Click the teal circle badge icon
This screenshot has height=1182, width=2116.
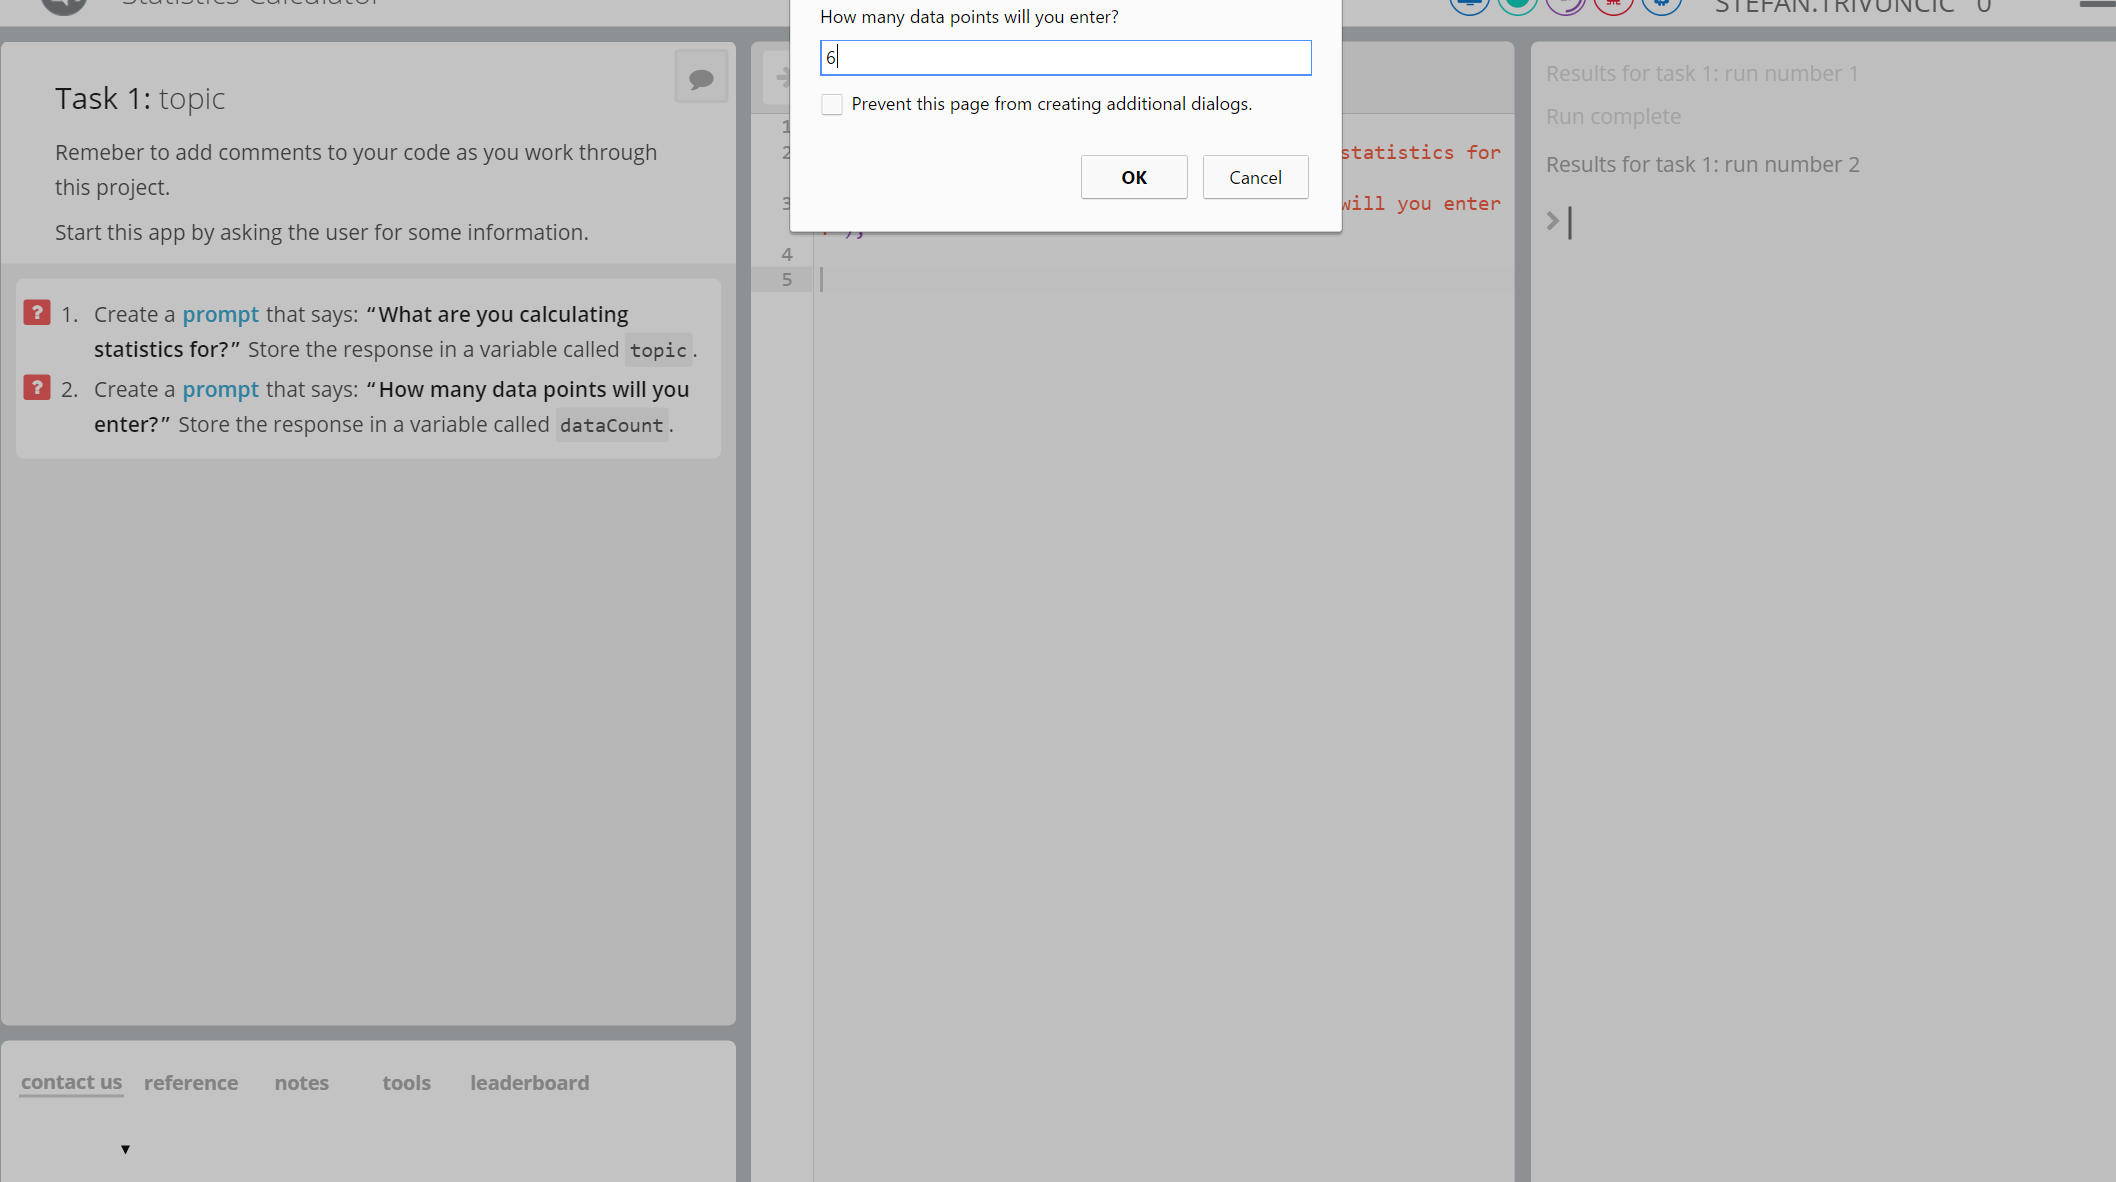[1517, 4]
